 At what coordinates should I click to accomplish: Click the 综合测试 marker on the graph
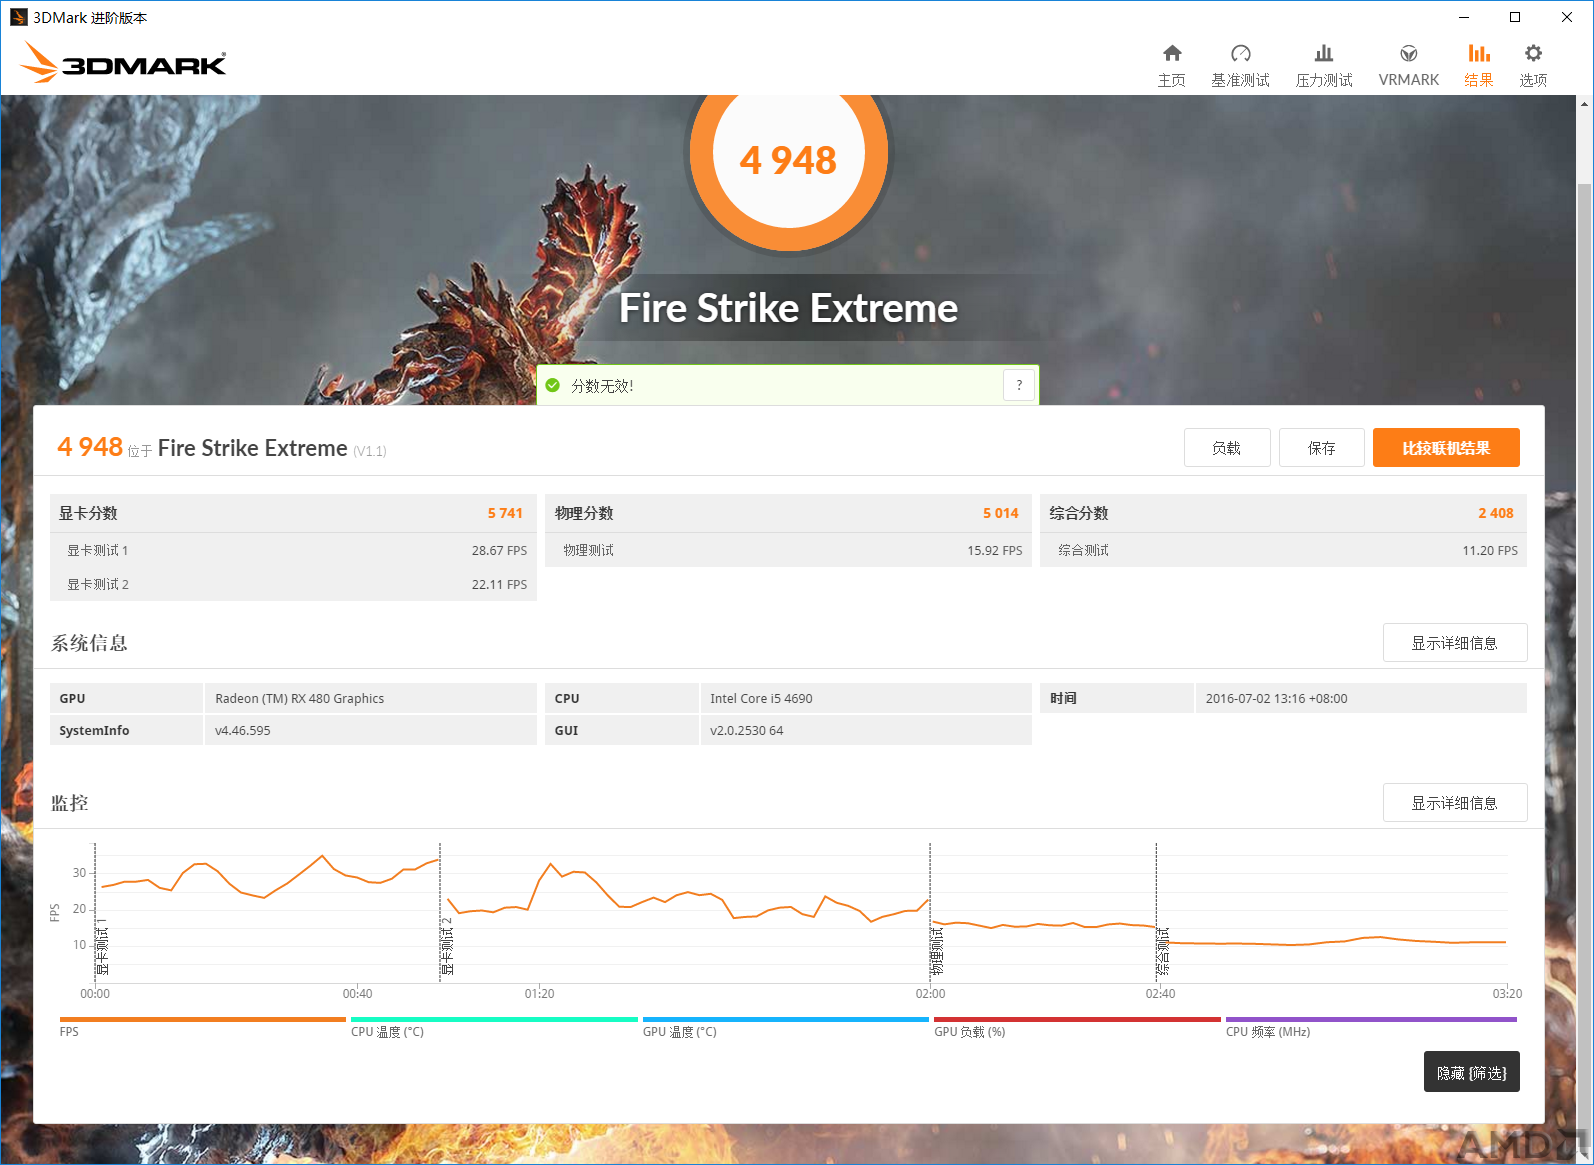coord(1163,951)
